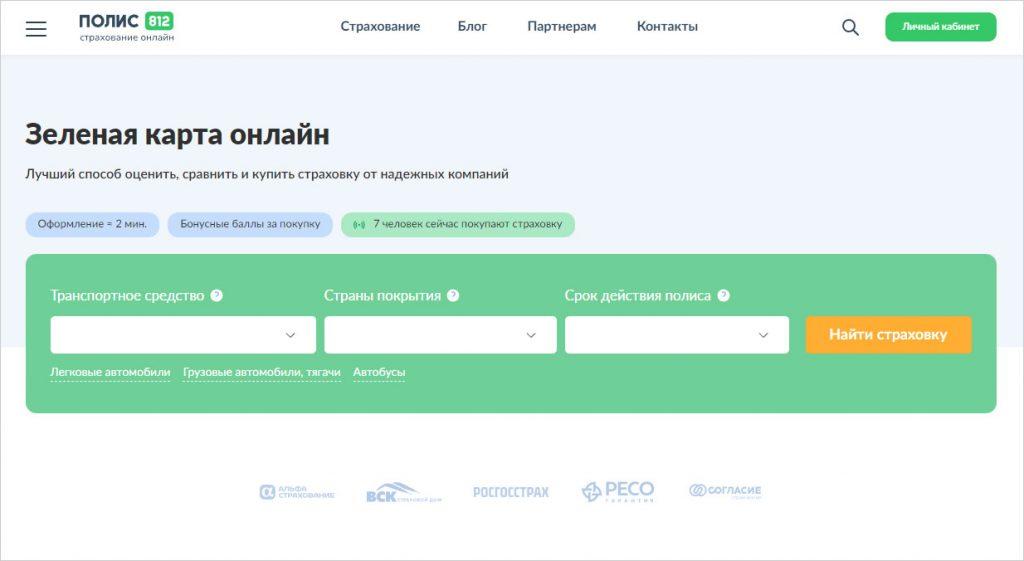This screenshot has height=561, width=1024.
Task: Open the Страхование menu item
Action: [x=380, y=27]
